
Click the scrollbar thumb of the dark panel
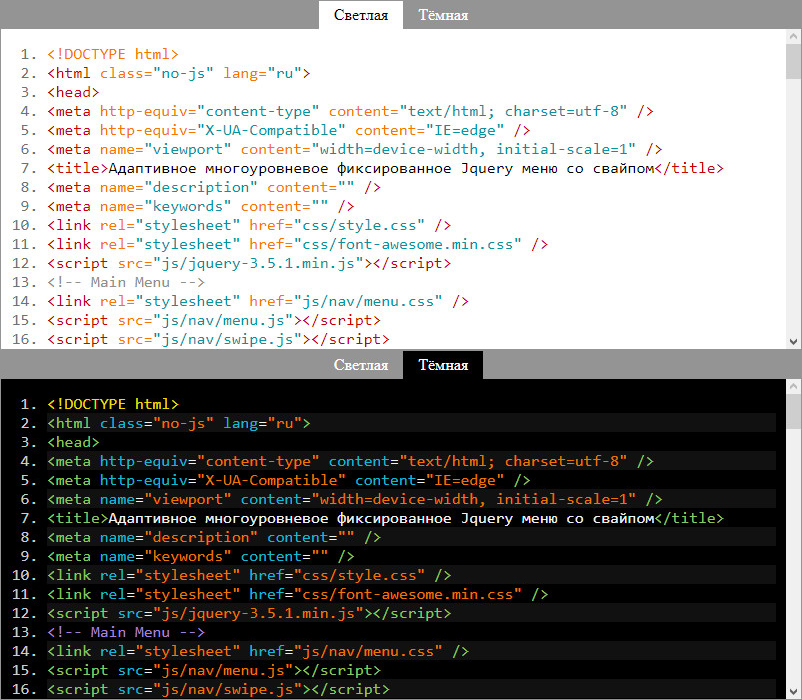793,412
